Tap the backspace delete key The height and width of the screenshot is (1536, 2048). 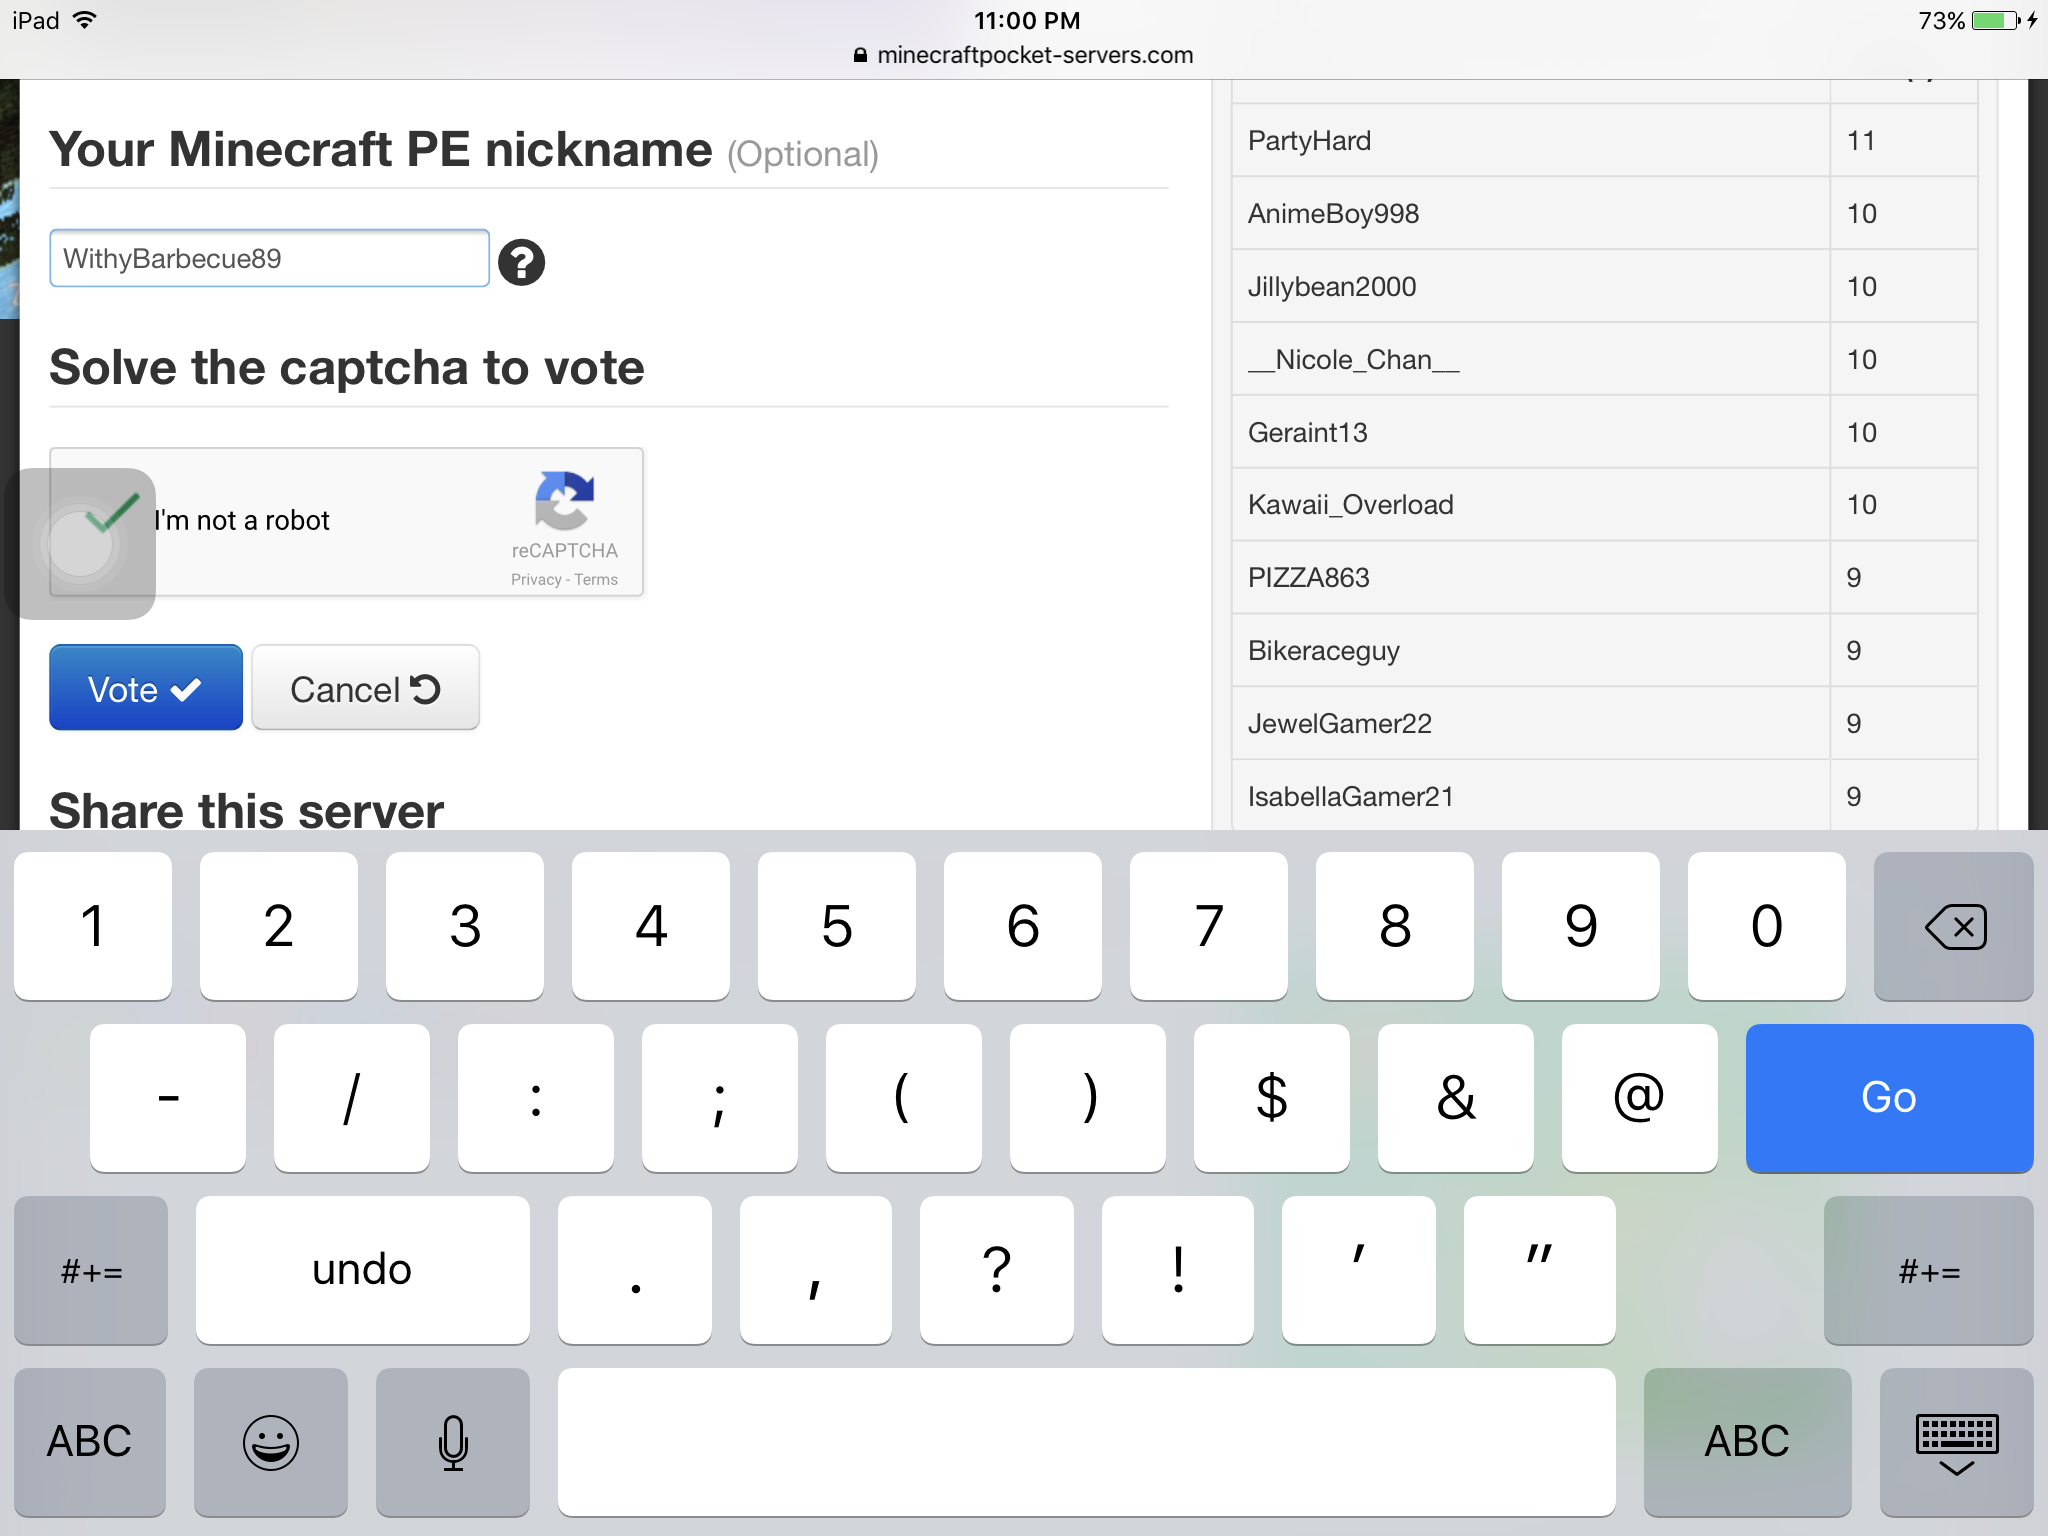1953,926
